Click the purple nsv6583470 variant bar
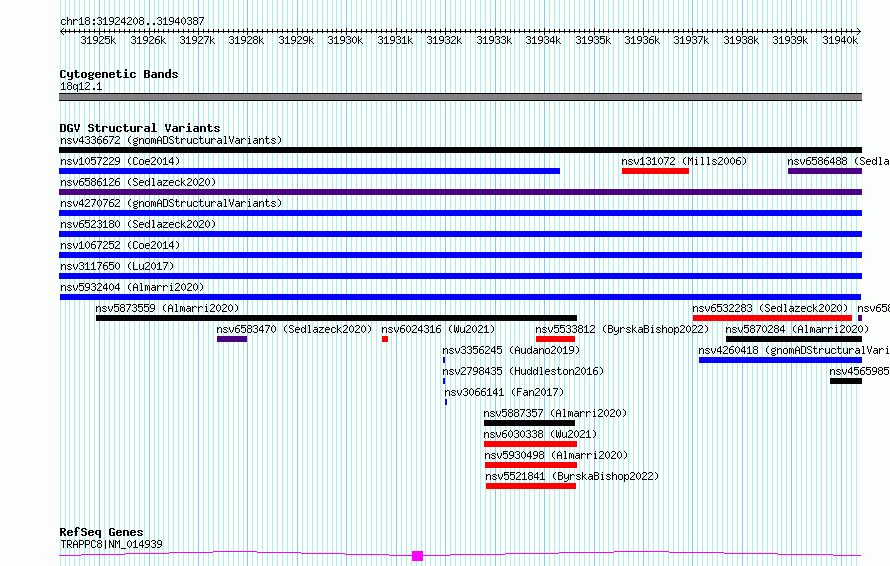The height and width of the screenshot is (566, 890). (x=232, y=339)
